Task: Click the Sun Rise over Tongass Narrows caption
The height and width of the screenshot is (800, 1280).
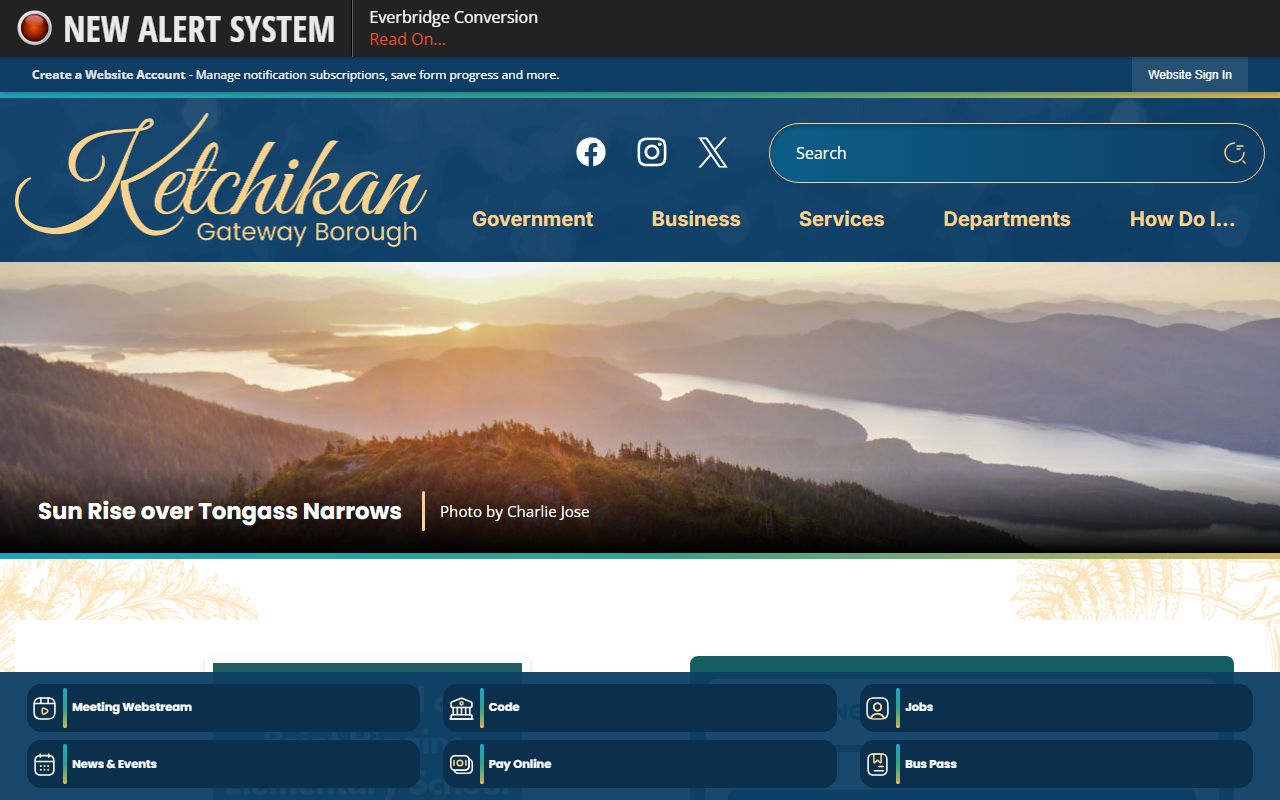Action: click(220, 511)
